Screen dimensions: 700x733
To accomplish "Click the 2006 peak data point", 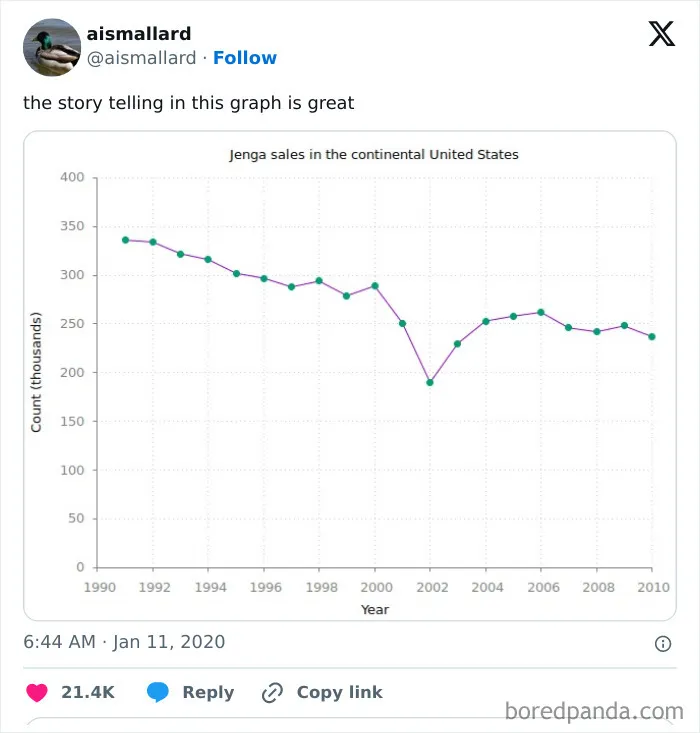I will [541, 312].
